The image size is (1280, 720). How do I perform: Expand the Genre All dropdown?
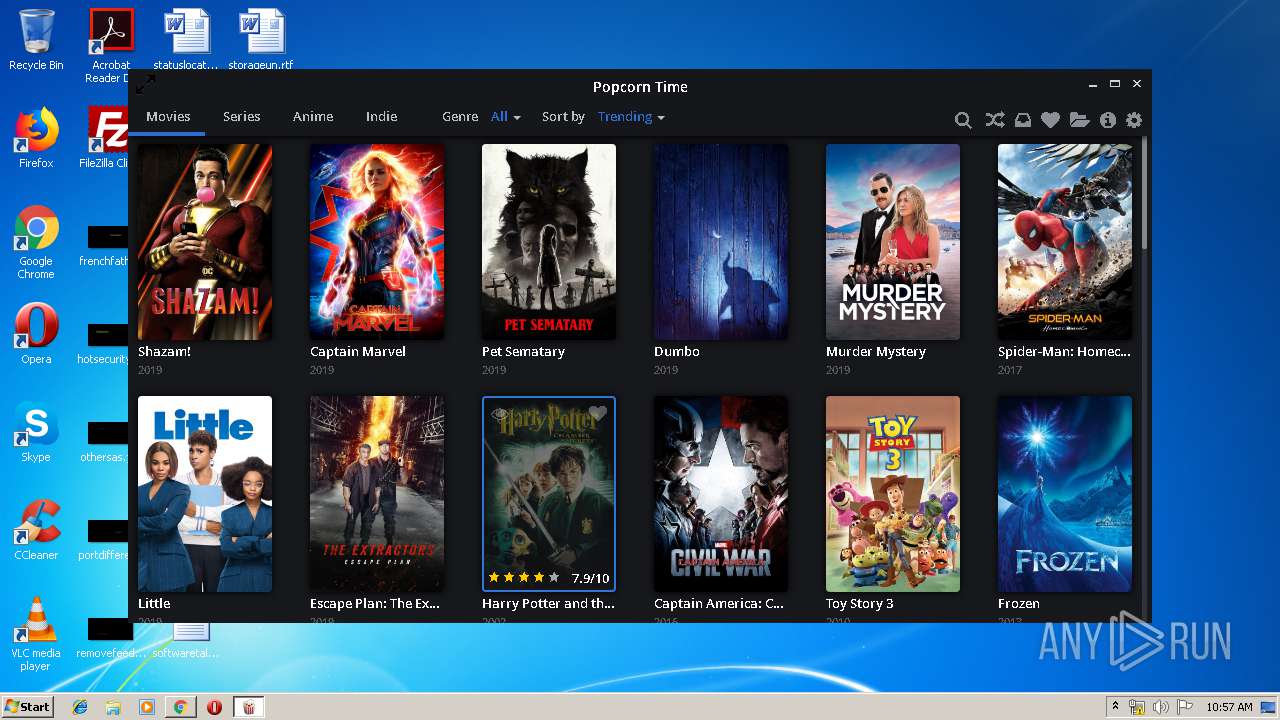click(x=506, y=117)
